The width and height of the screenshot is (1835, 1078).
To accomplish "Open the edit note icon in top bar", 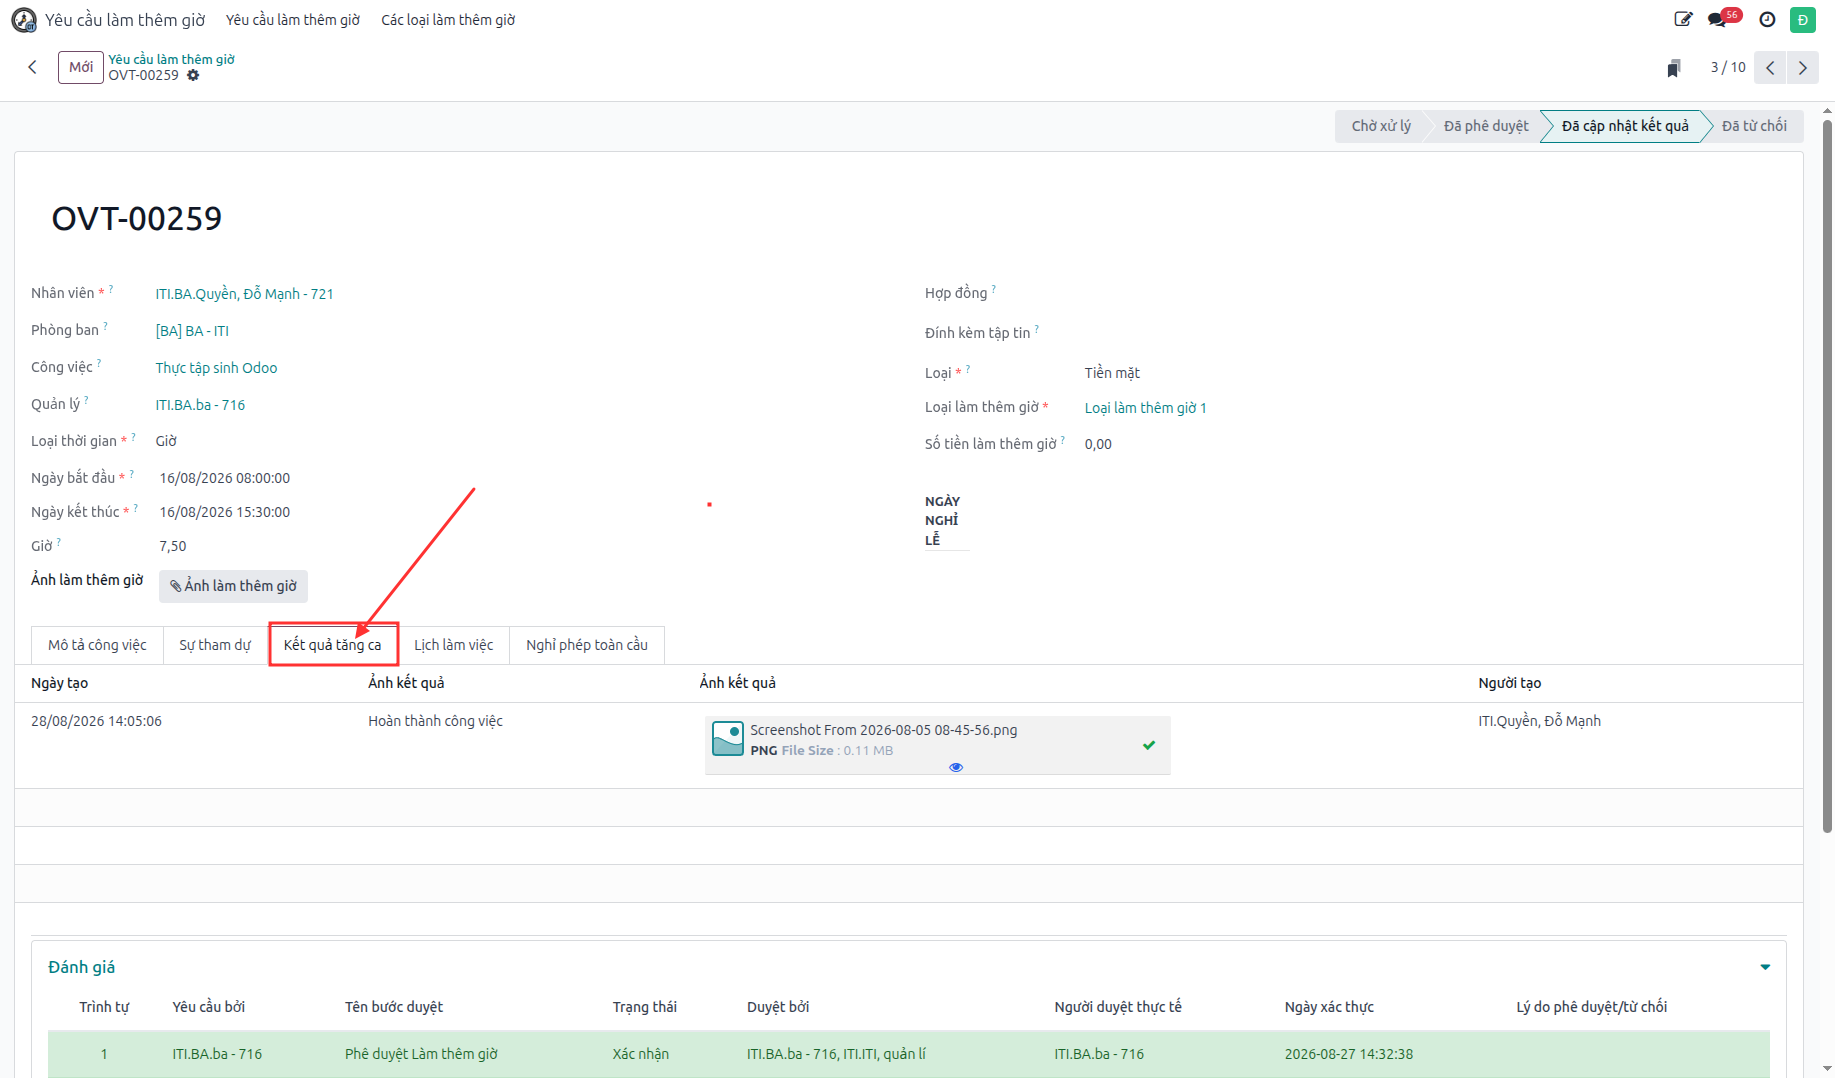I will [1683, 19].
